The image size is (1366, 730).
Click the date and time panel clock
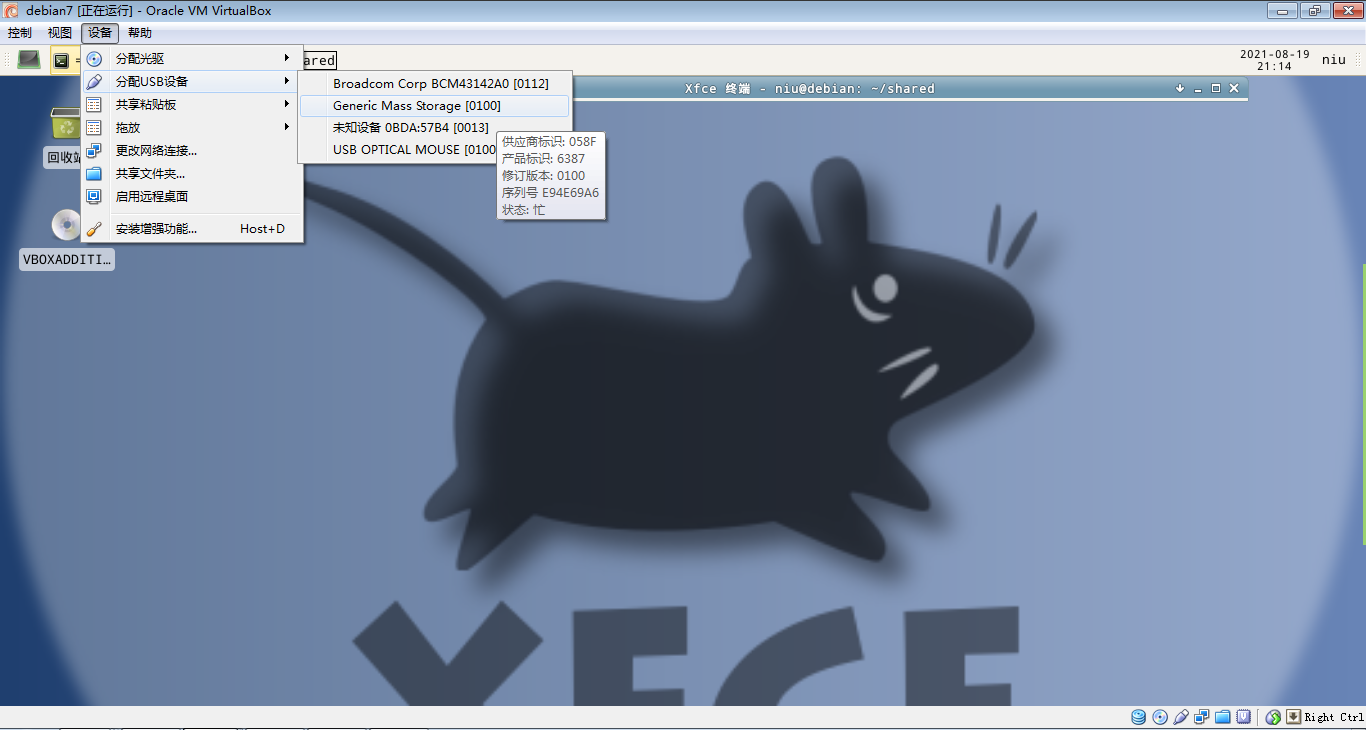pyautogui.click(x=1274, y=60)
